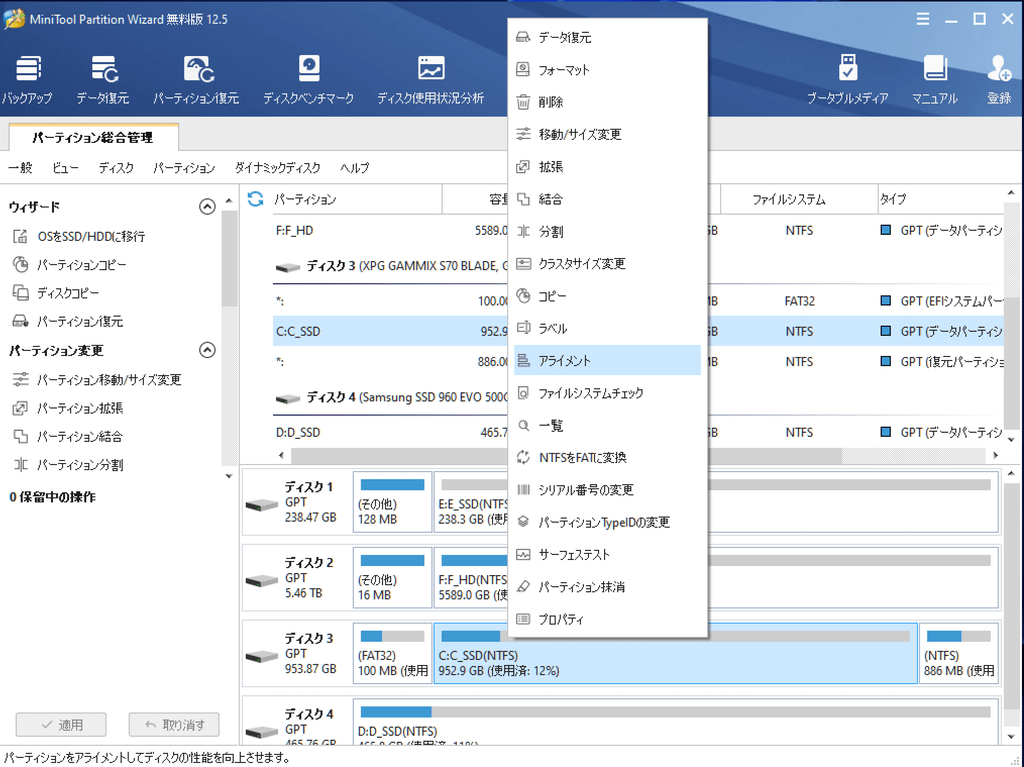Select ラベル from the context menu

(x=607, y=328)
